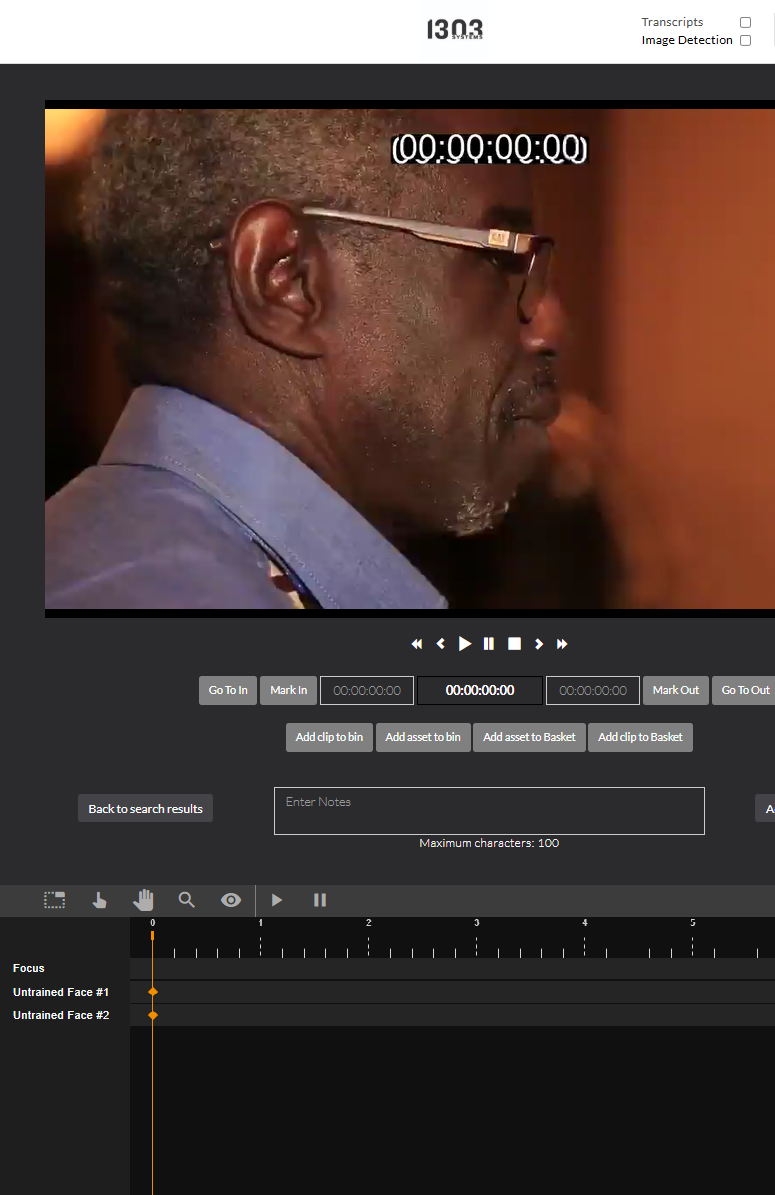The height and width of the screenshot is (1195, 775).
Task: Fast forward the video
Action: click(x=562, y=644)
